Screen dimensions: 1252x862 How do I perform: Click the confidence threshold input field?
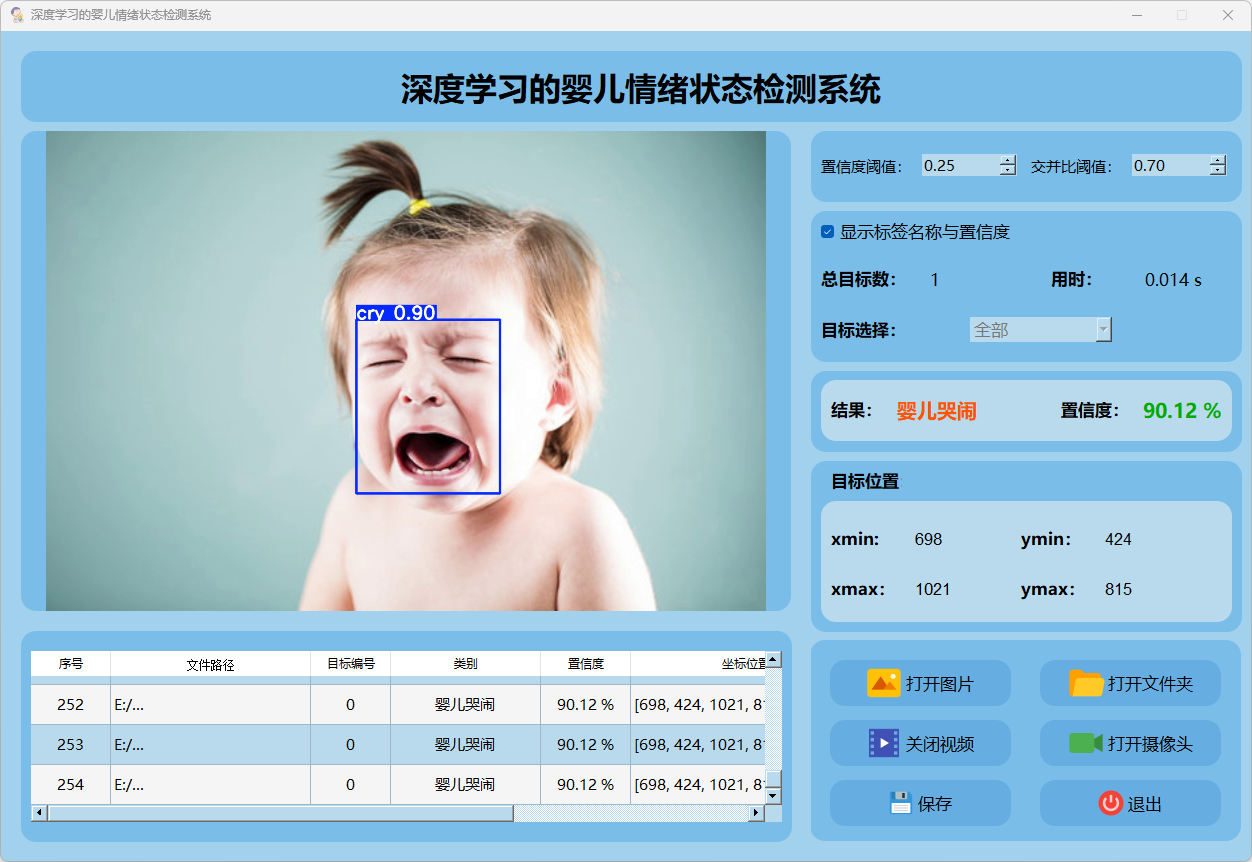[x=959, y=166]
